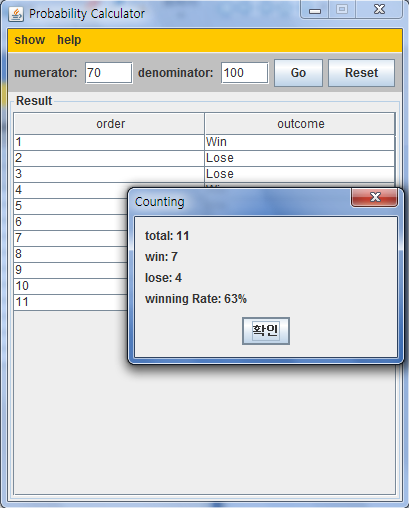The width and height of the screenshot is (409, 508).
Task: Open the help menu
Action: pos(69,40)
